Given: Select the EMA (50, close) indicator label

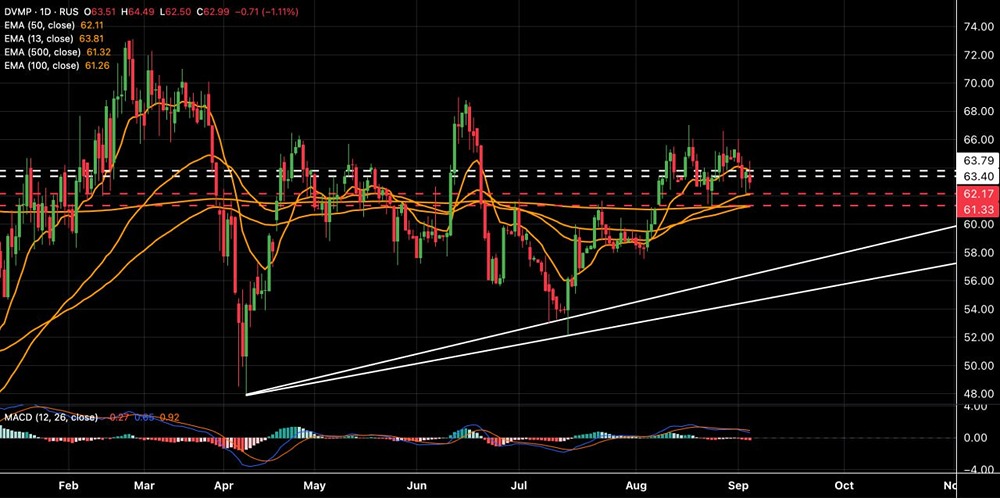Looking at the screenshot, I should coord(41,26).
